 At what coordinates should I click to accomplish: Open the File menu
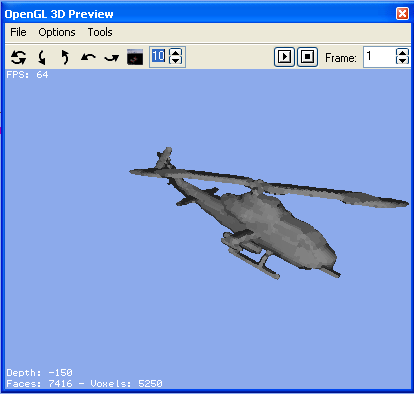pyautogui.click(x=18, y=32)
